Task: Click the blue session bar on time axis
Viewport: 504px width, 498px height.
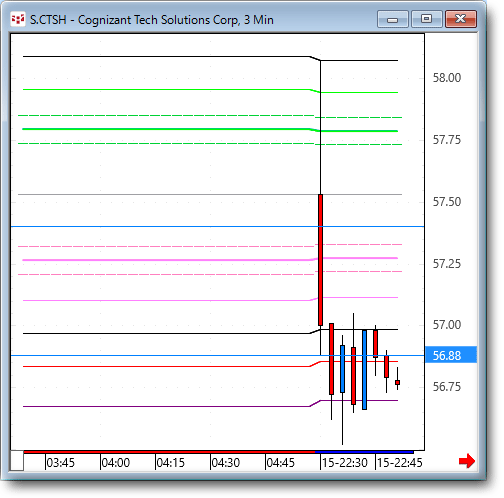Action: click(364, 452)
